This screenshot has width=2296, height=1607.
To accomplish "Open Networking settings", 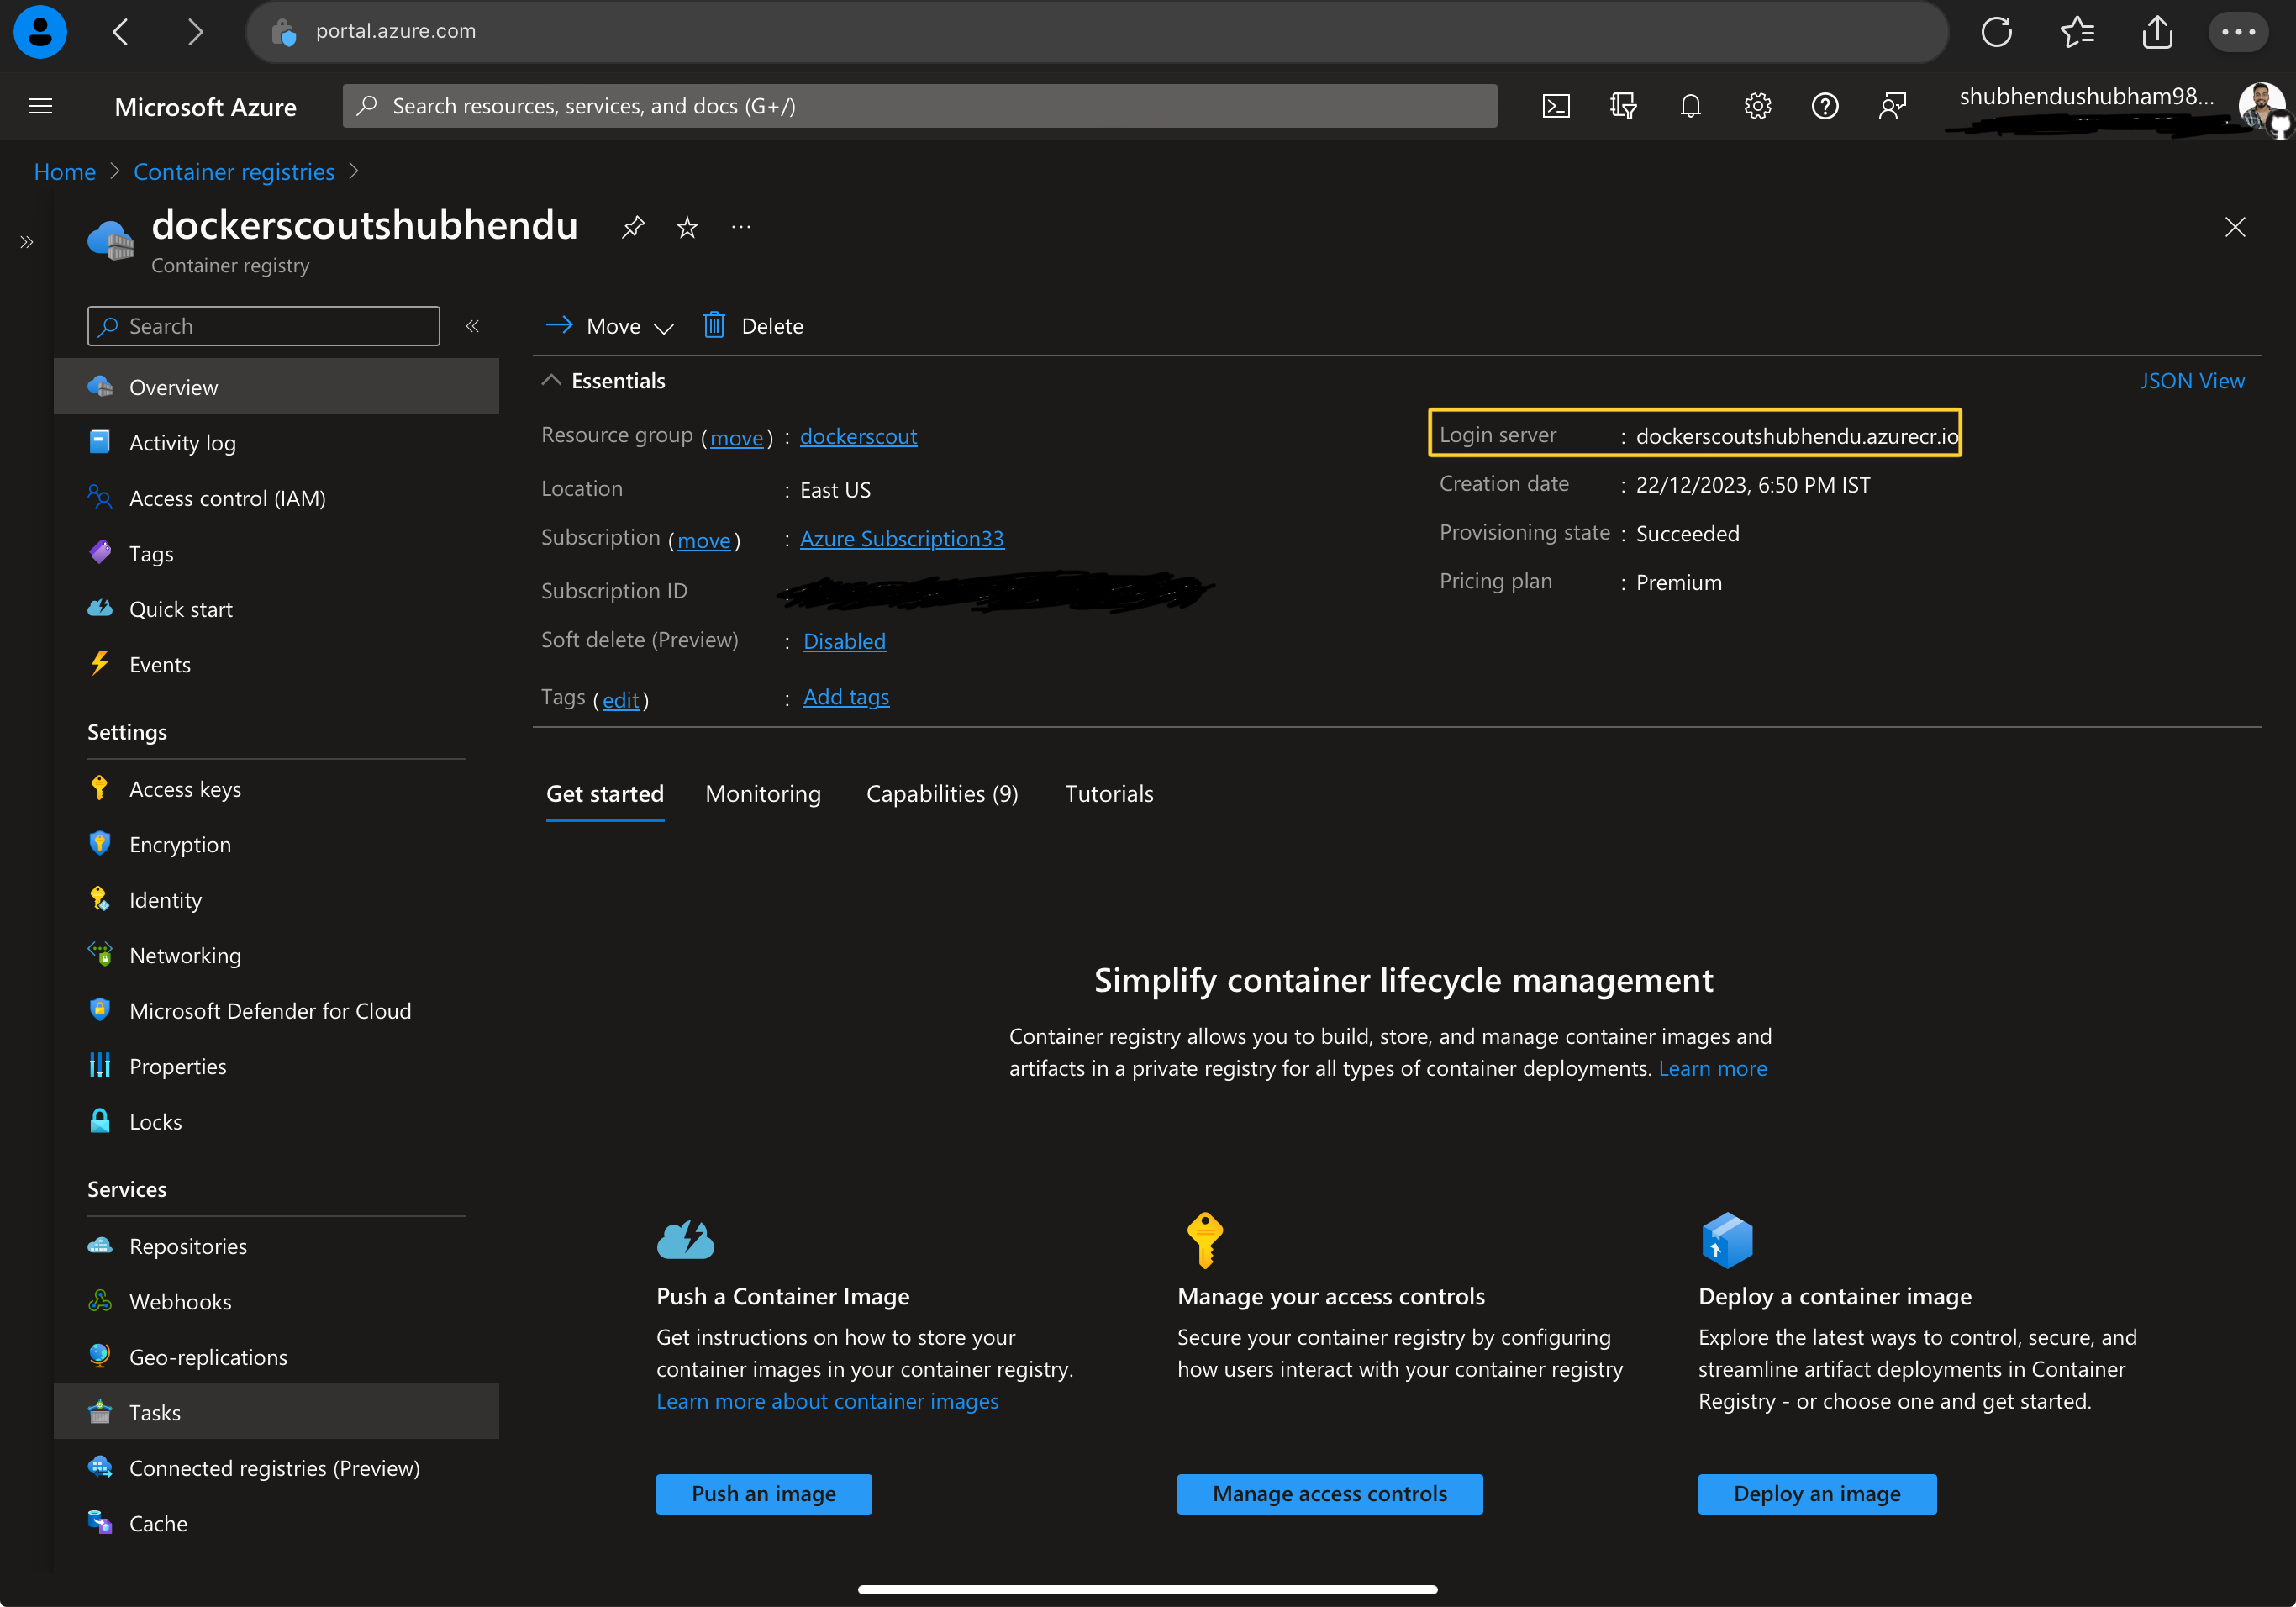I will point(276,955).
